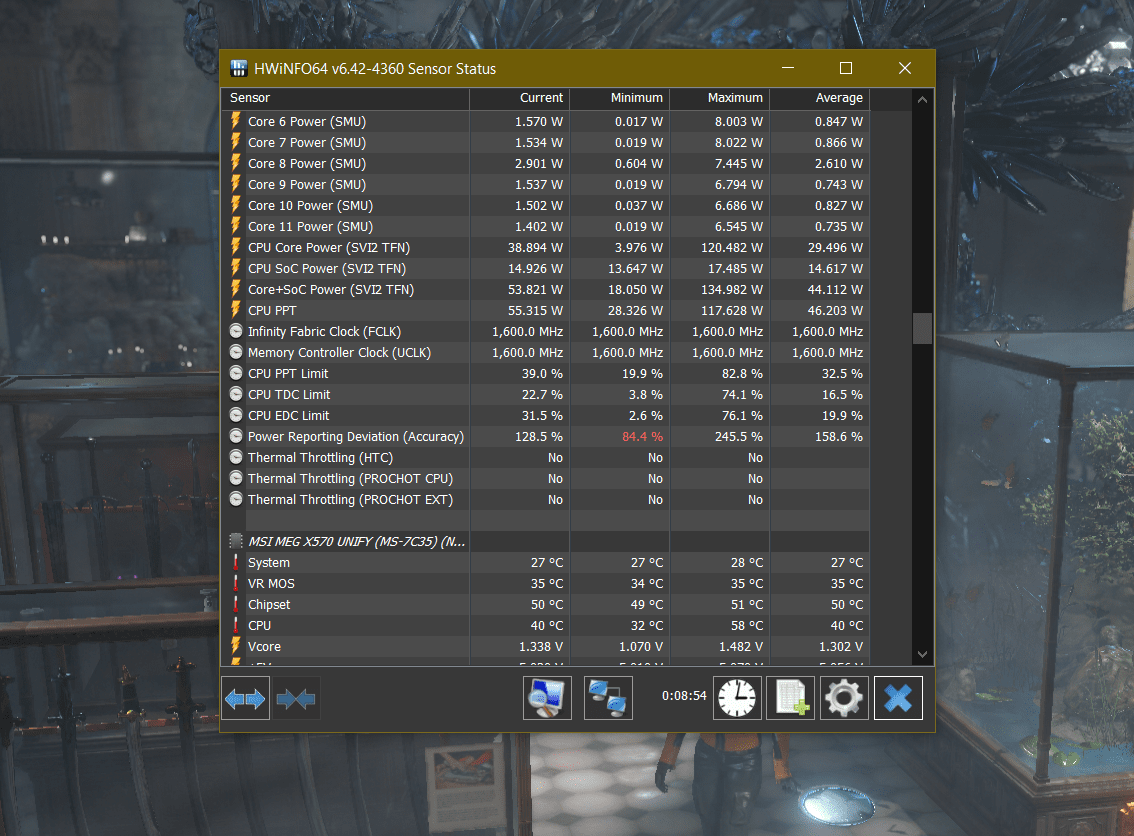Select the Core 10 Power (SMU) row

tap(545, 205)
